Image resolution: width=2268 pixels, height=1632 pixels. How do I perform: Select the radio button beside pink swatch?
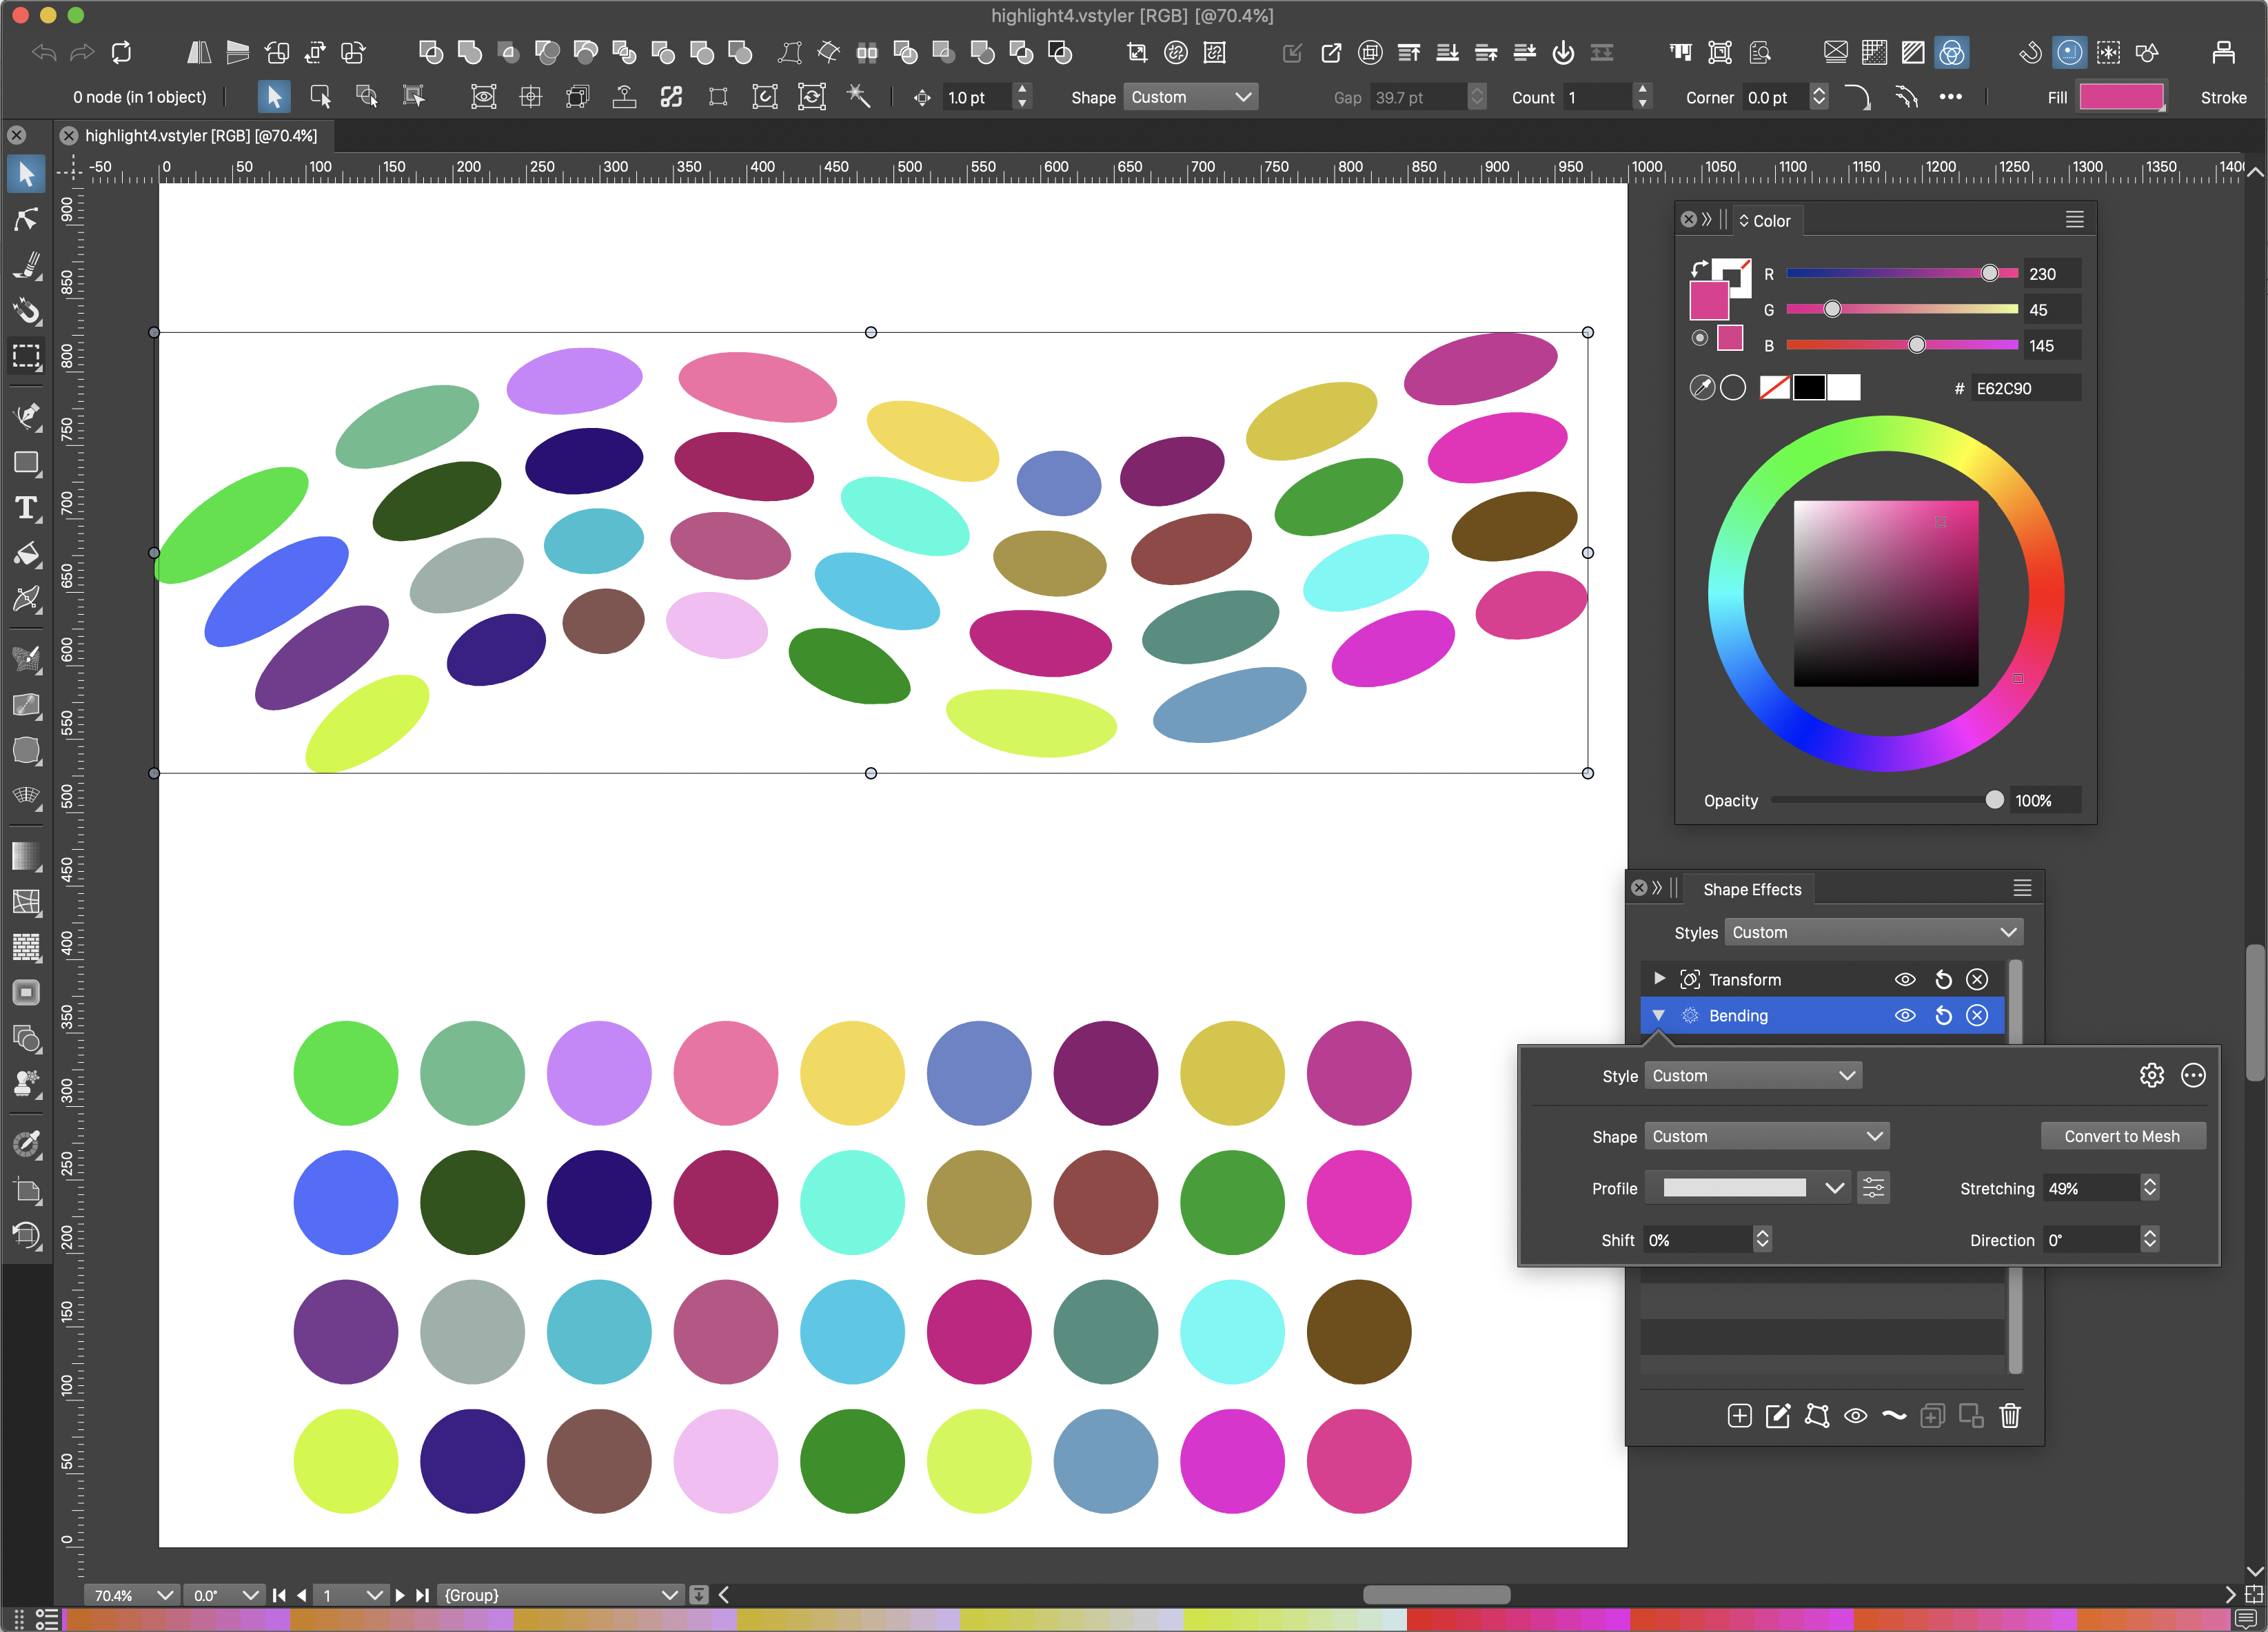coord(1699,338)
